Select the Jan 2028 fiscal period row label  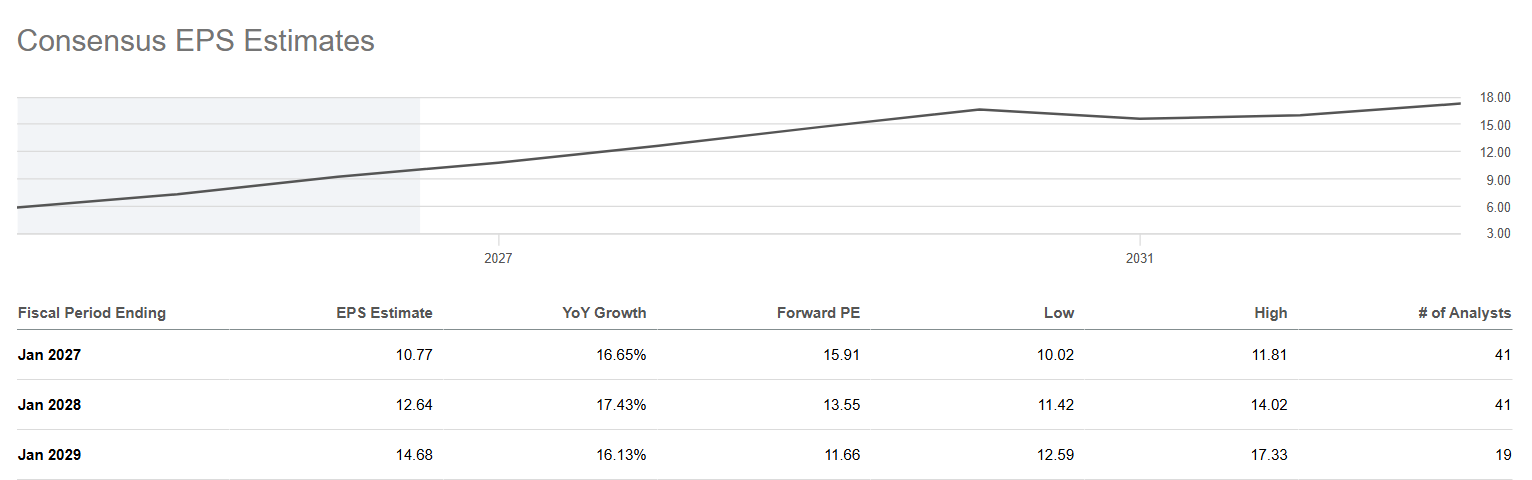click(x=49, y=404)
